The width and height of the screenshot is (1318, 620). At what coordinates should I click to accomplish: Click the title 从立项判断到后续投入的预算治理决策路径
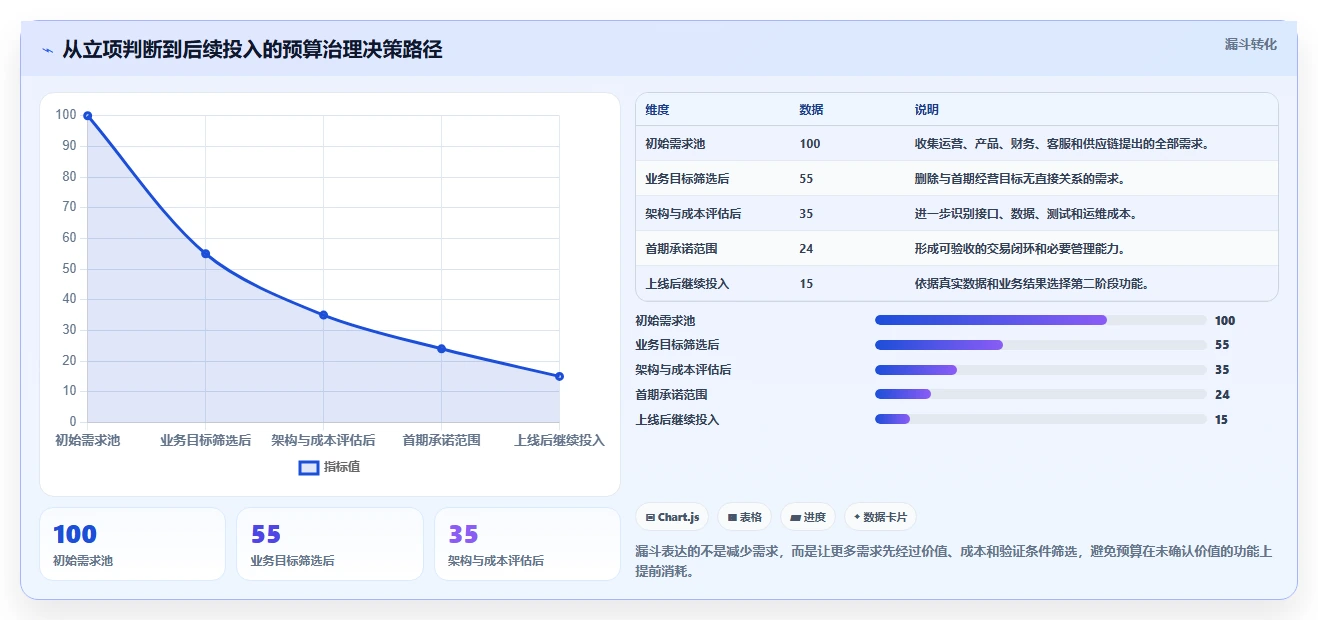pyautogui.click(x=252, y=50)
